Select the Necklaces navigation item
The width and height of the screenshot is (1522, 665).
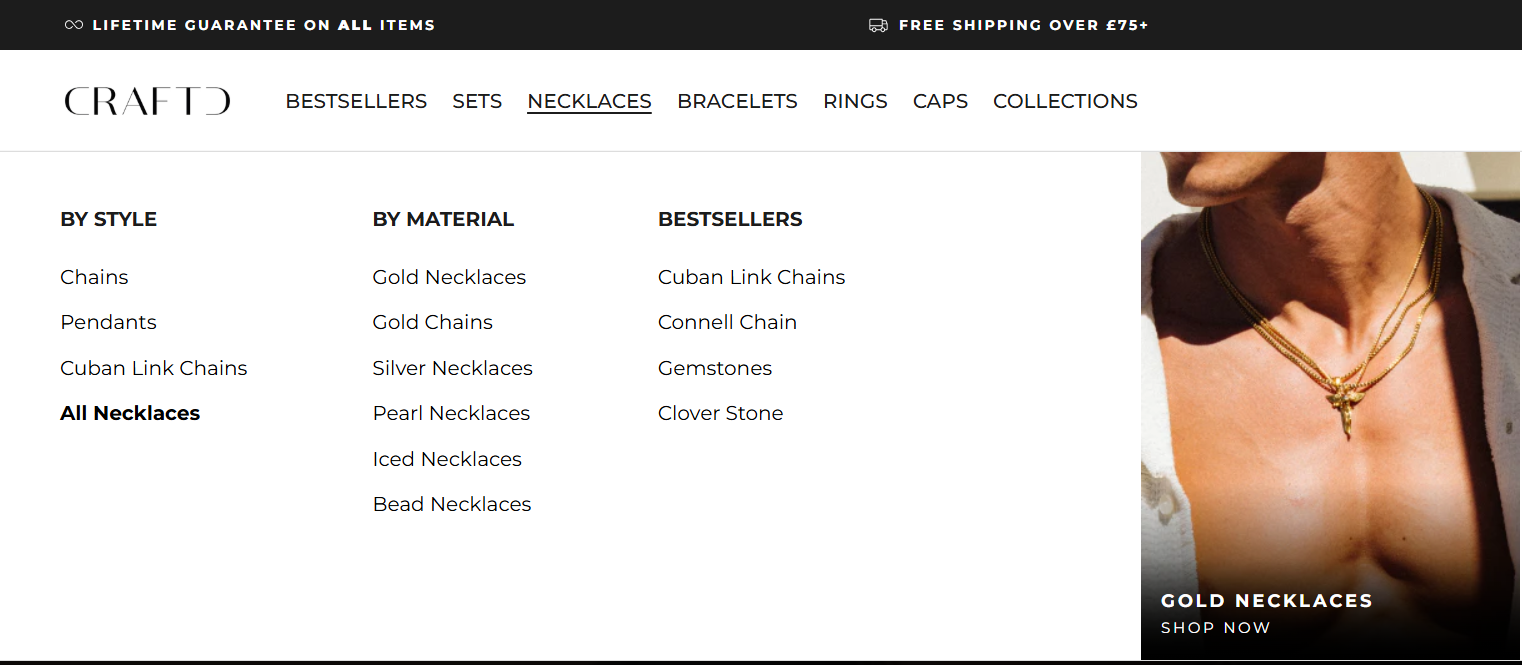[589, 101]
